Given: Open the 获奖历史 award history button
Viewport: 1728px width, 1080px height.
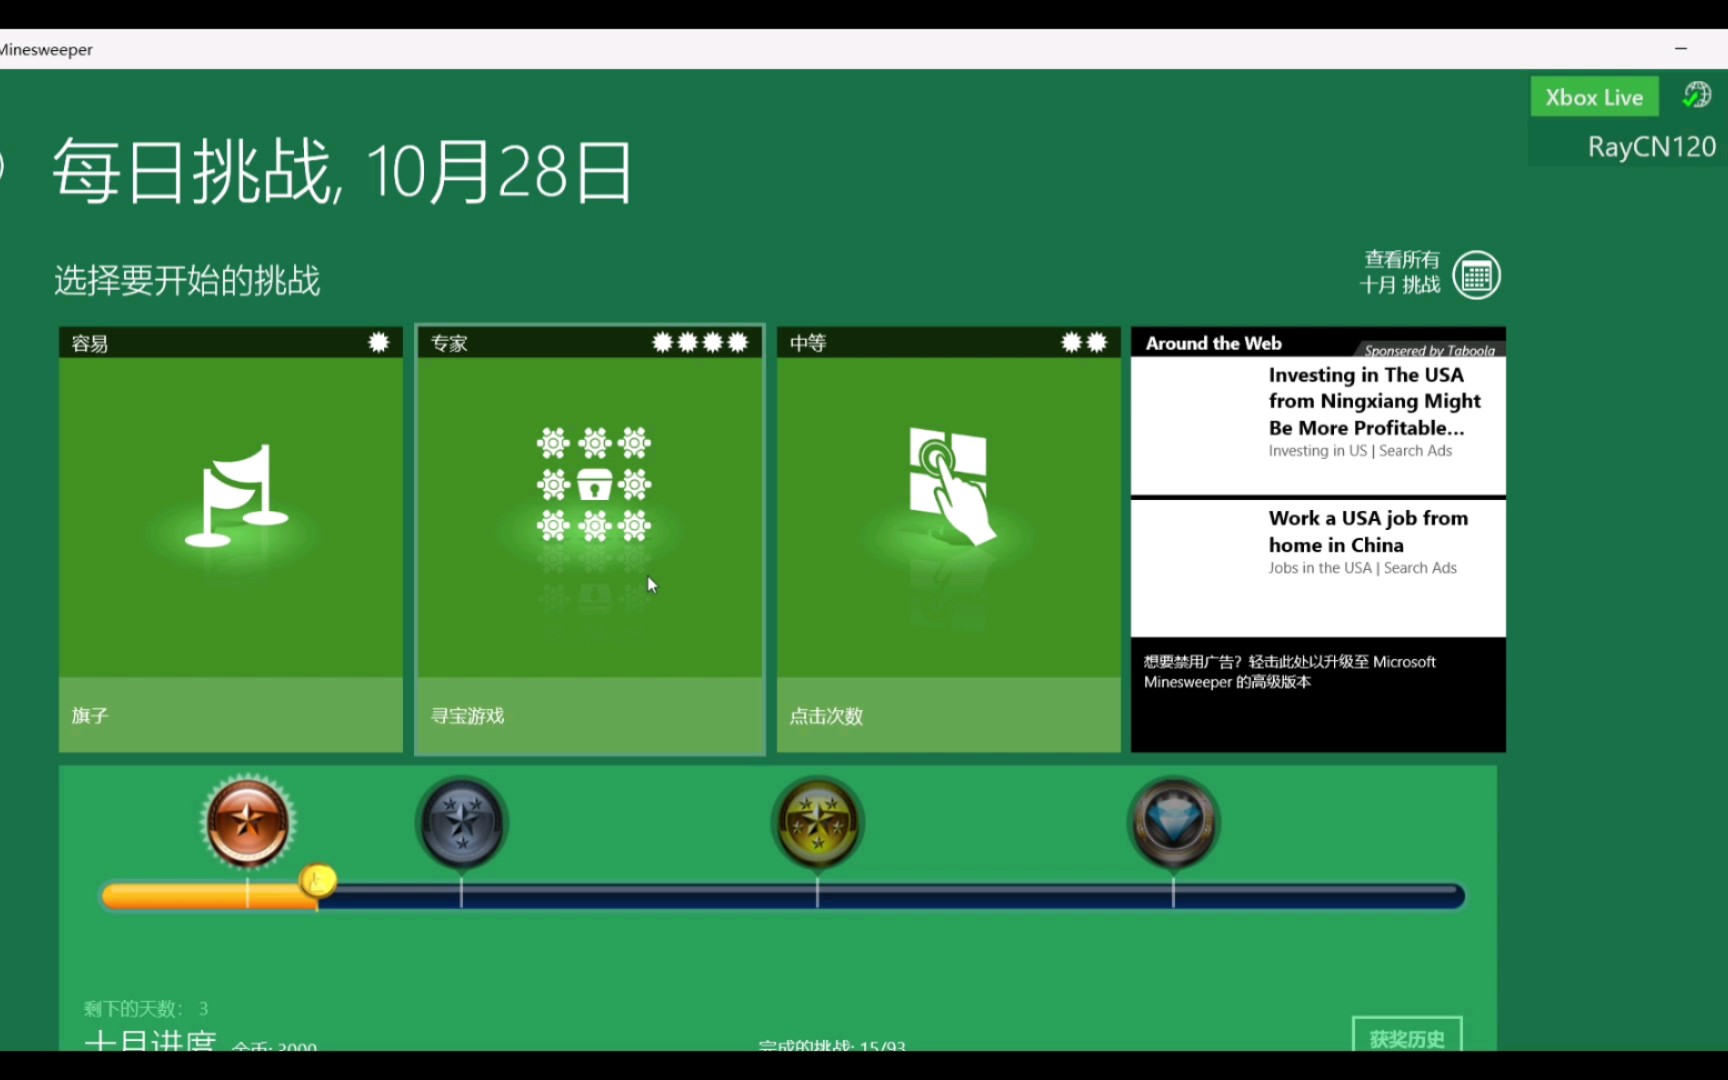Looking at the screenshot, I should [1407, 1035].
